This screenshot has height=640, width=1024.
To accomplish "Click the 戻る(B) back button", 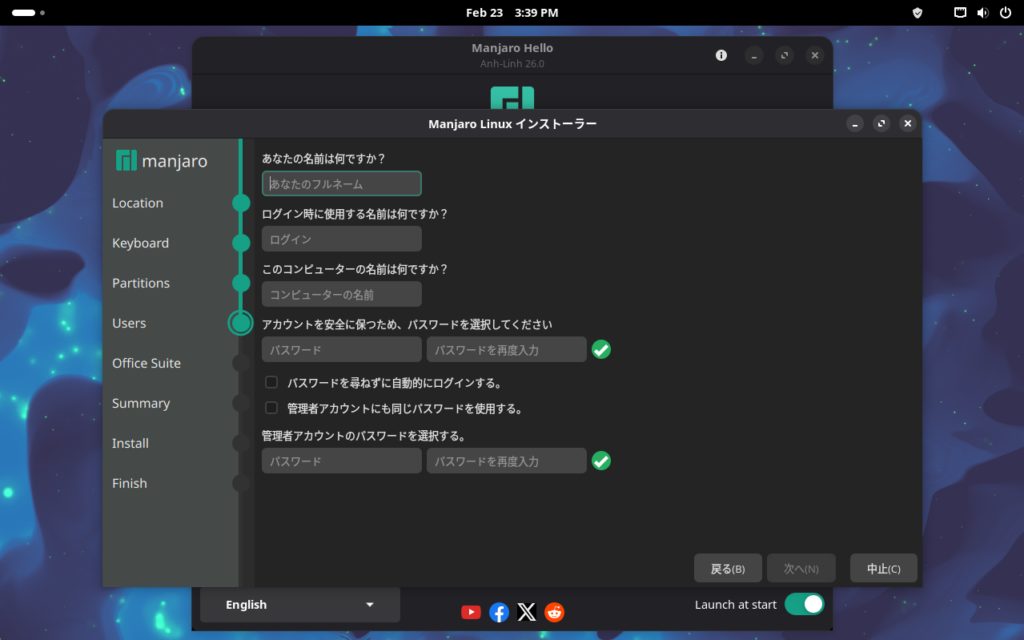I will point(728,568).
